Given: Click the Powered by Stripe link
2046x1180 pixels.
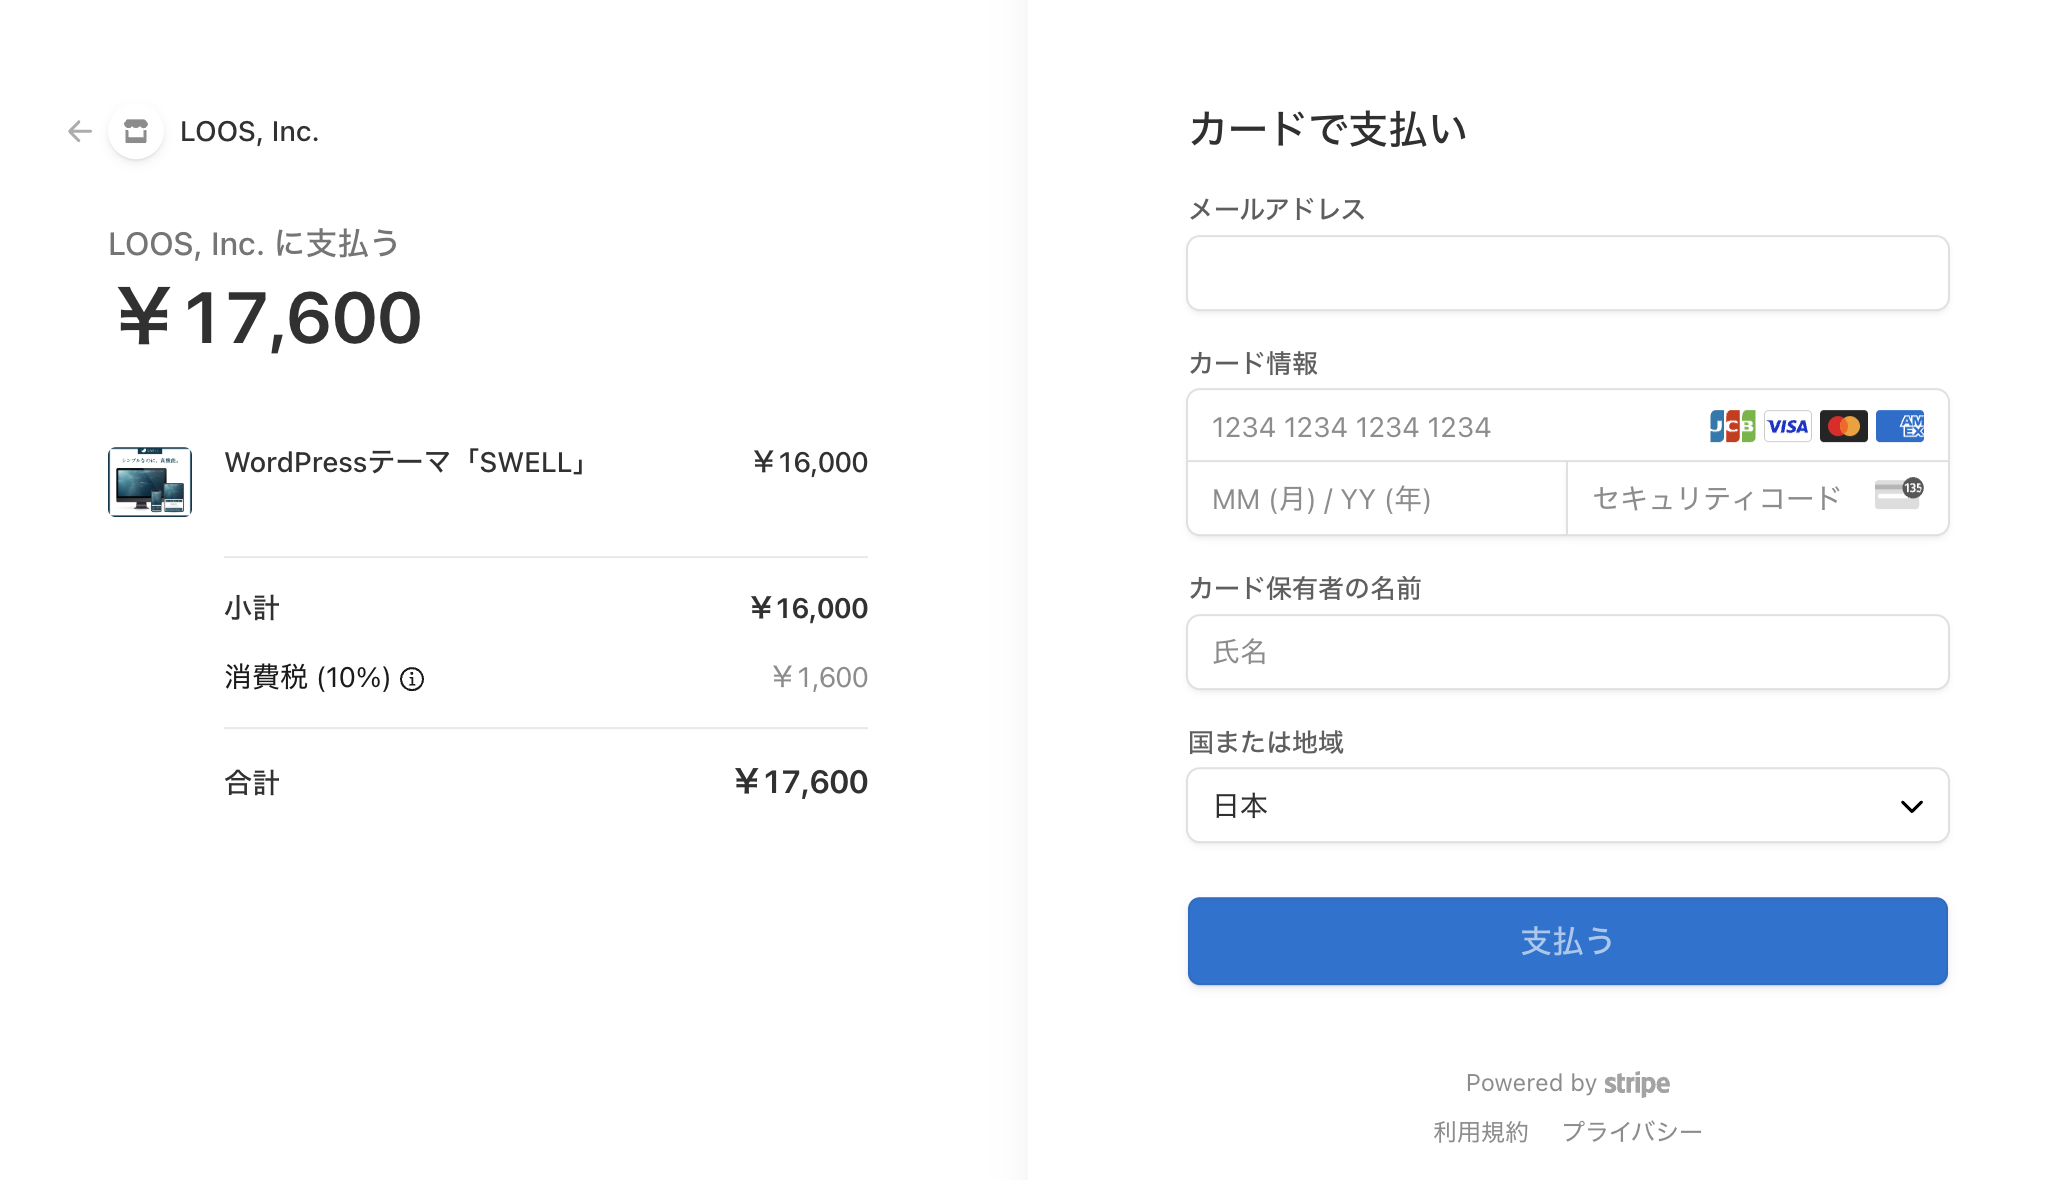Looking at the screenshot, I should 1567,1083.
